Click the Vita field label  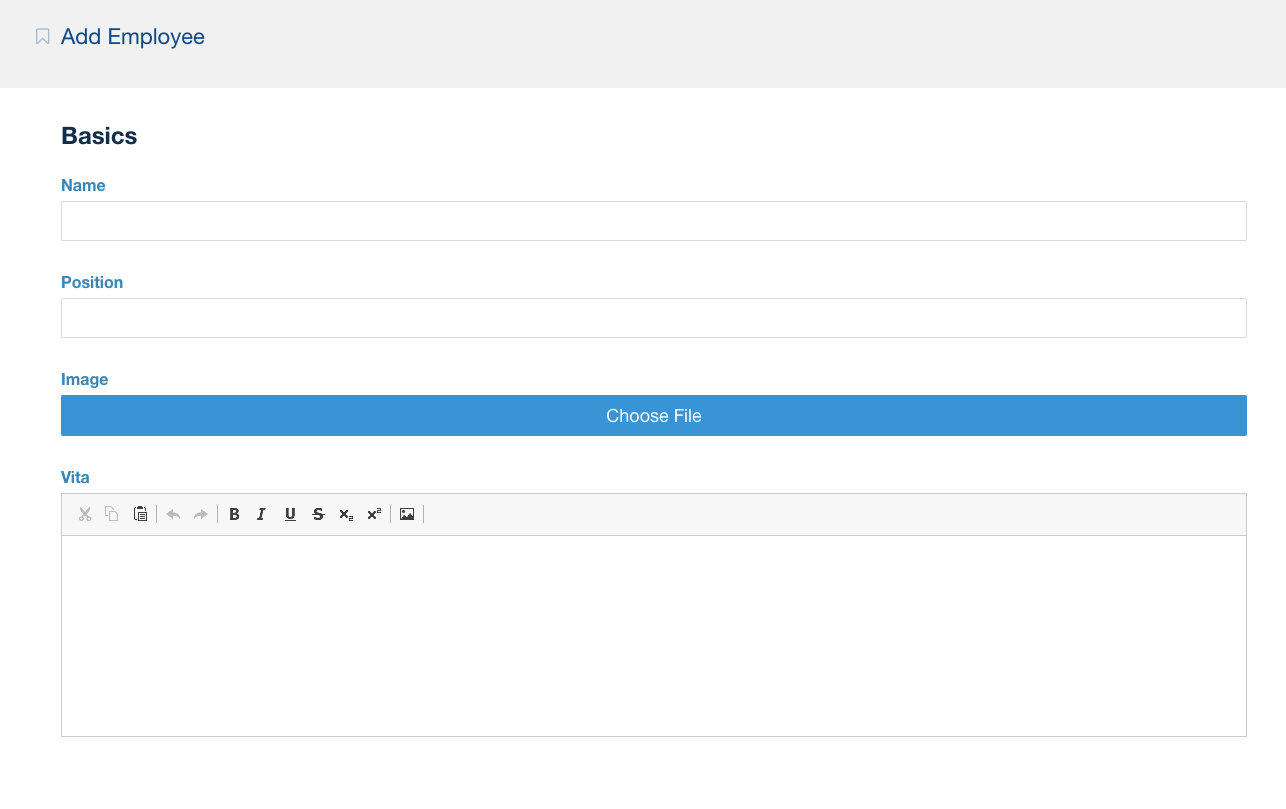coord(74,477)
